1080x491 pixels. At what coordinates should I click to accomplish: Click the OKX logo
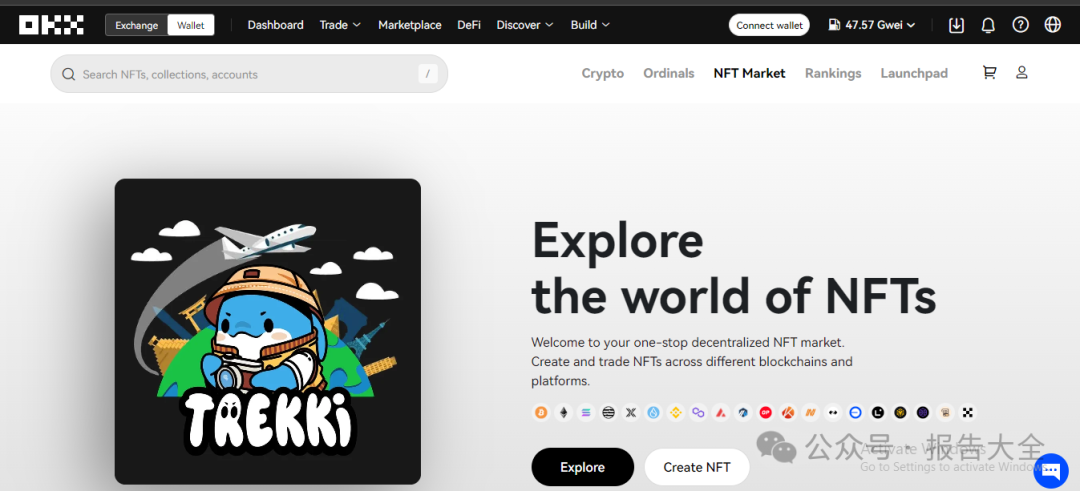coord(52,25)
